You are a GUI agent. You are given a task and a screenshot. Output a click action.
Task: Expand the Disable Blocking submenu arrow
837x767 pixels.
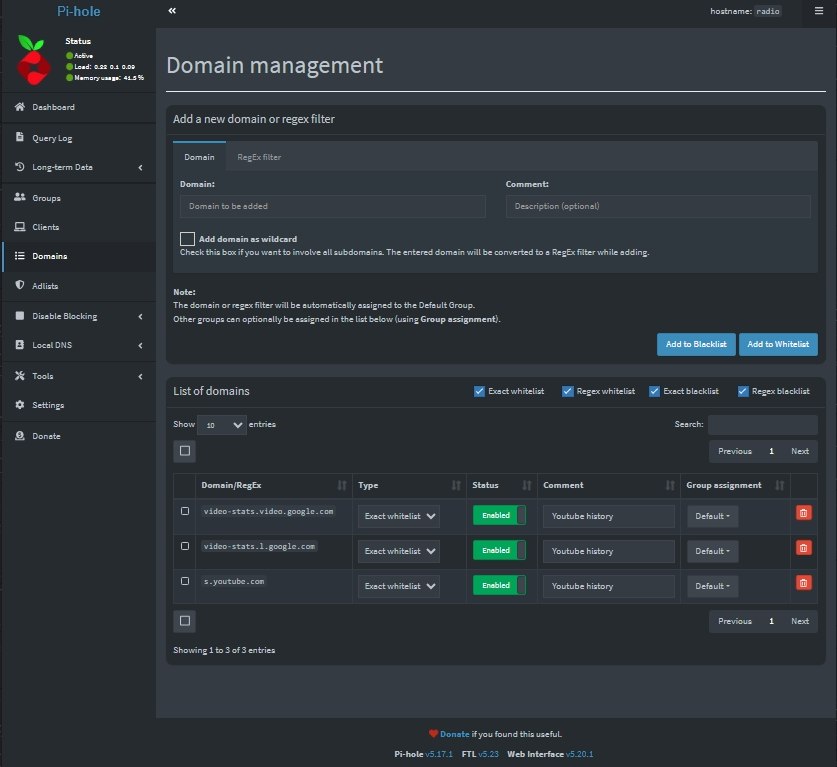140,317
